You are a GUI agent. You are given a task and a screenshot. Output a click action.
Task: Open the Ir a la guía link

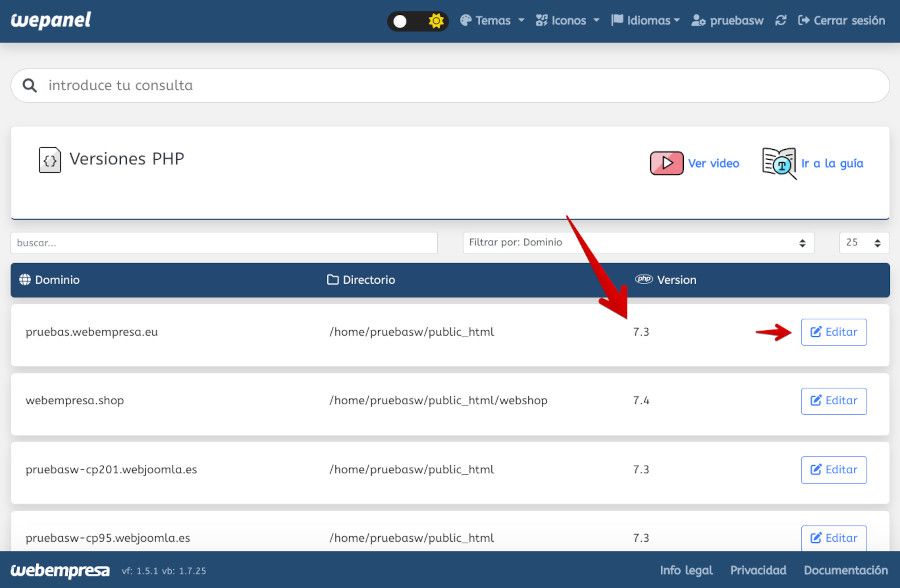(x=832, y=163)
